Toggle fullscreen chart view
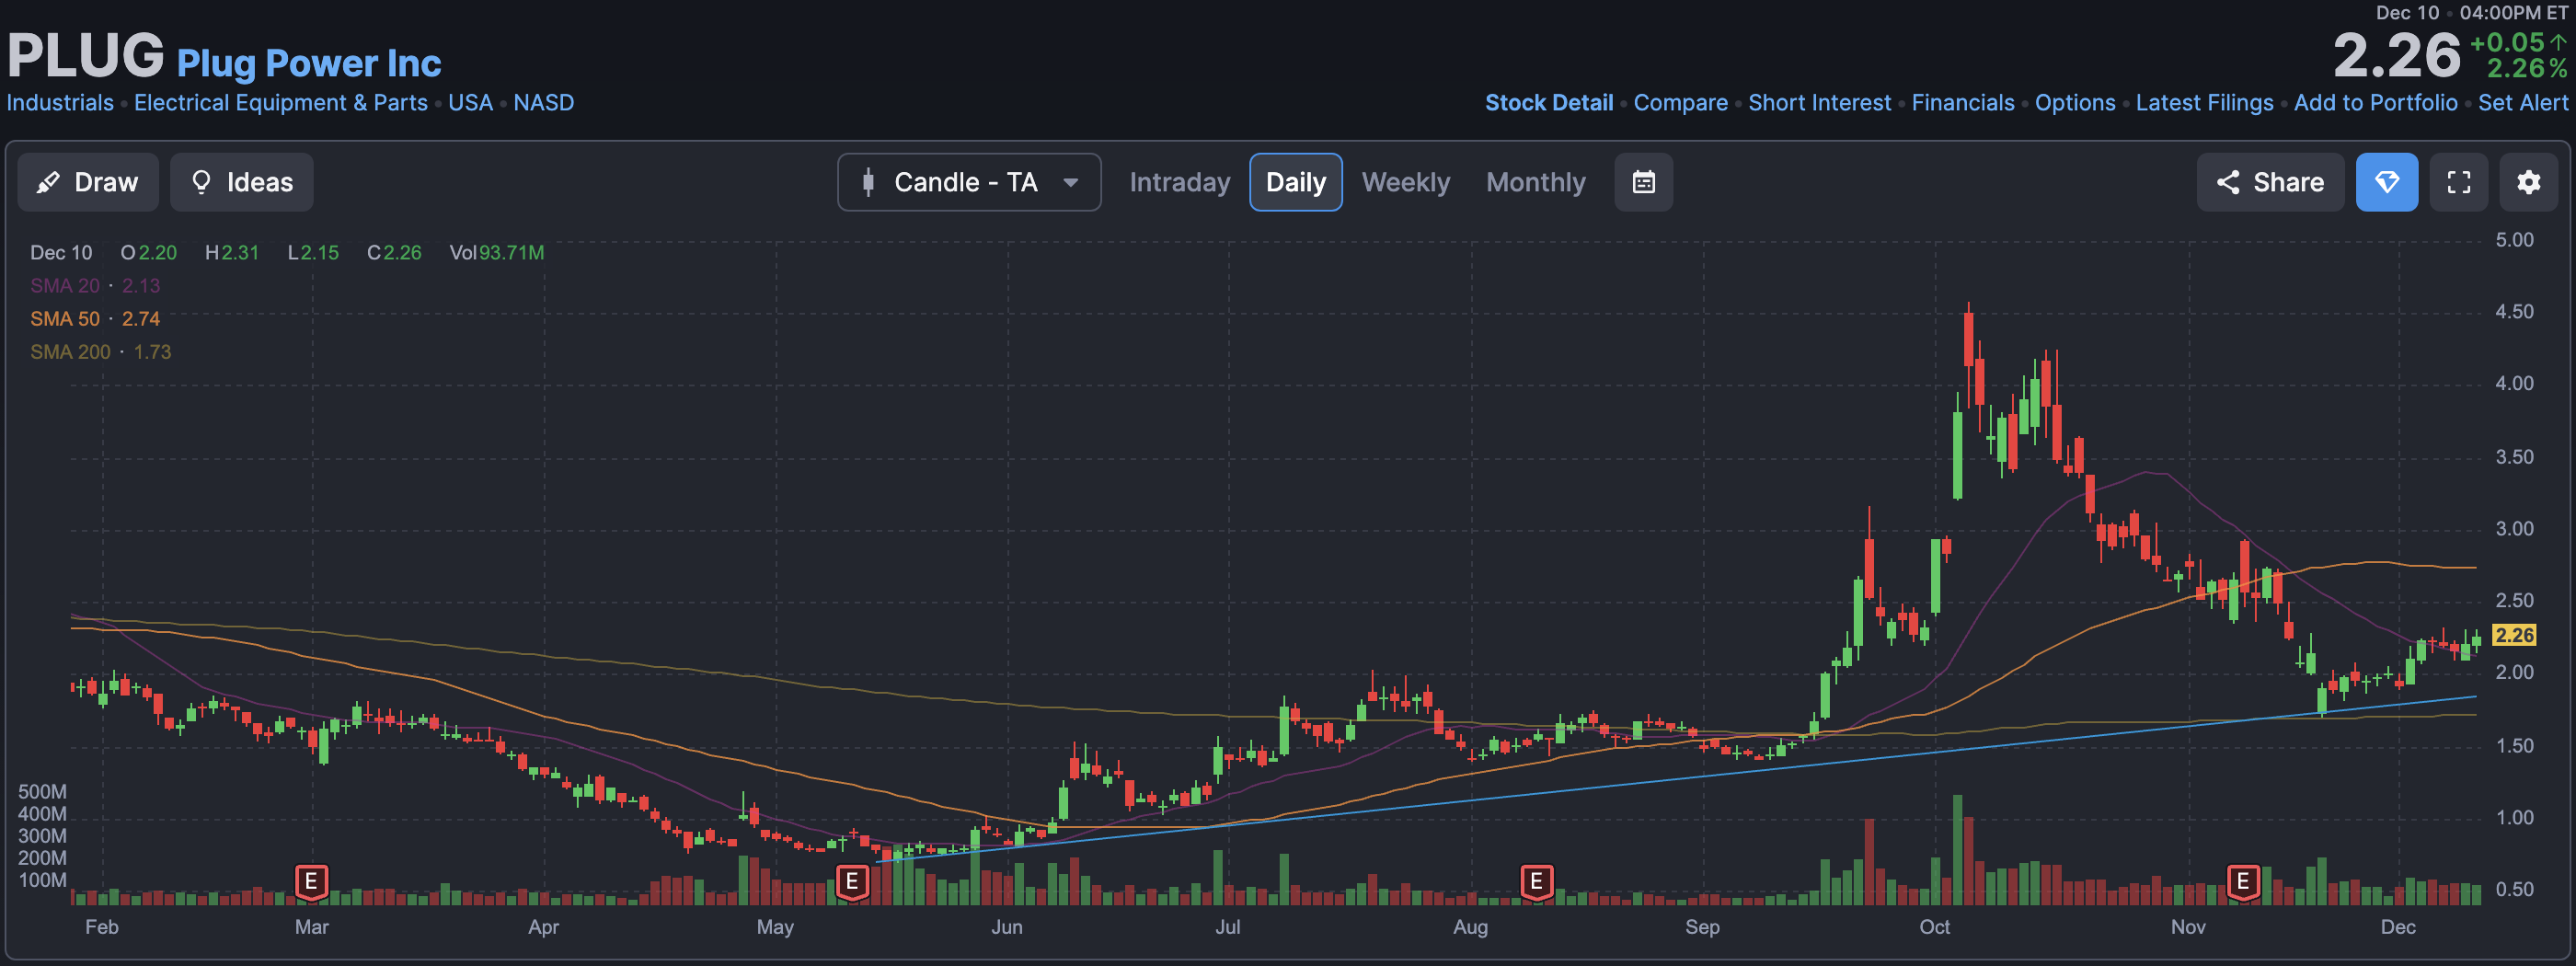Image resolution: width=2576 pixels, height=966 pixels. [x=2458, y=182]
